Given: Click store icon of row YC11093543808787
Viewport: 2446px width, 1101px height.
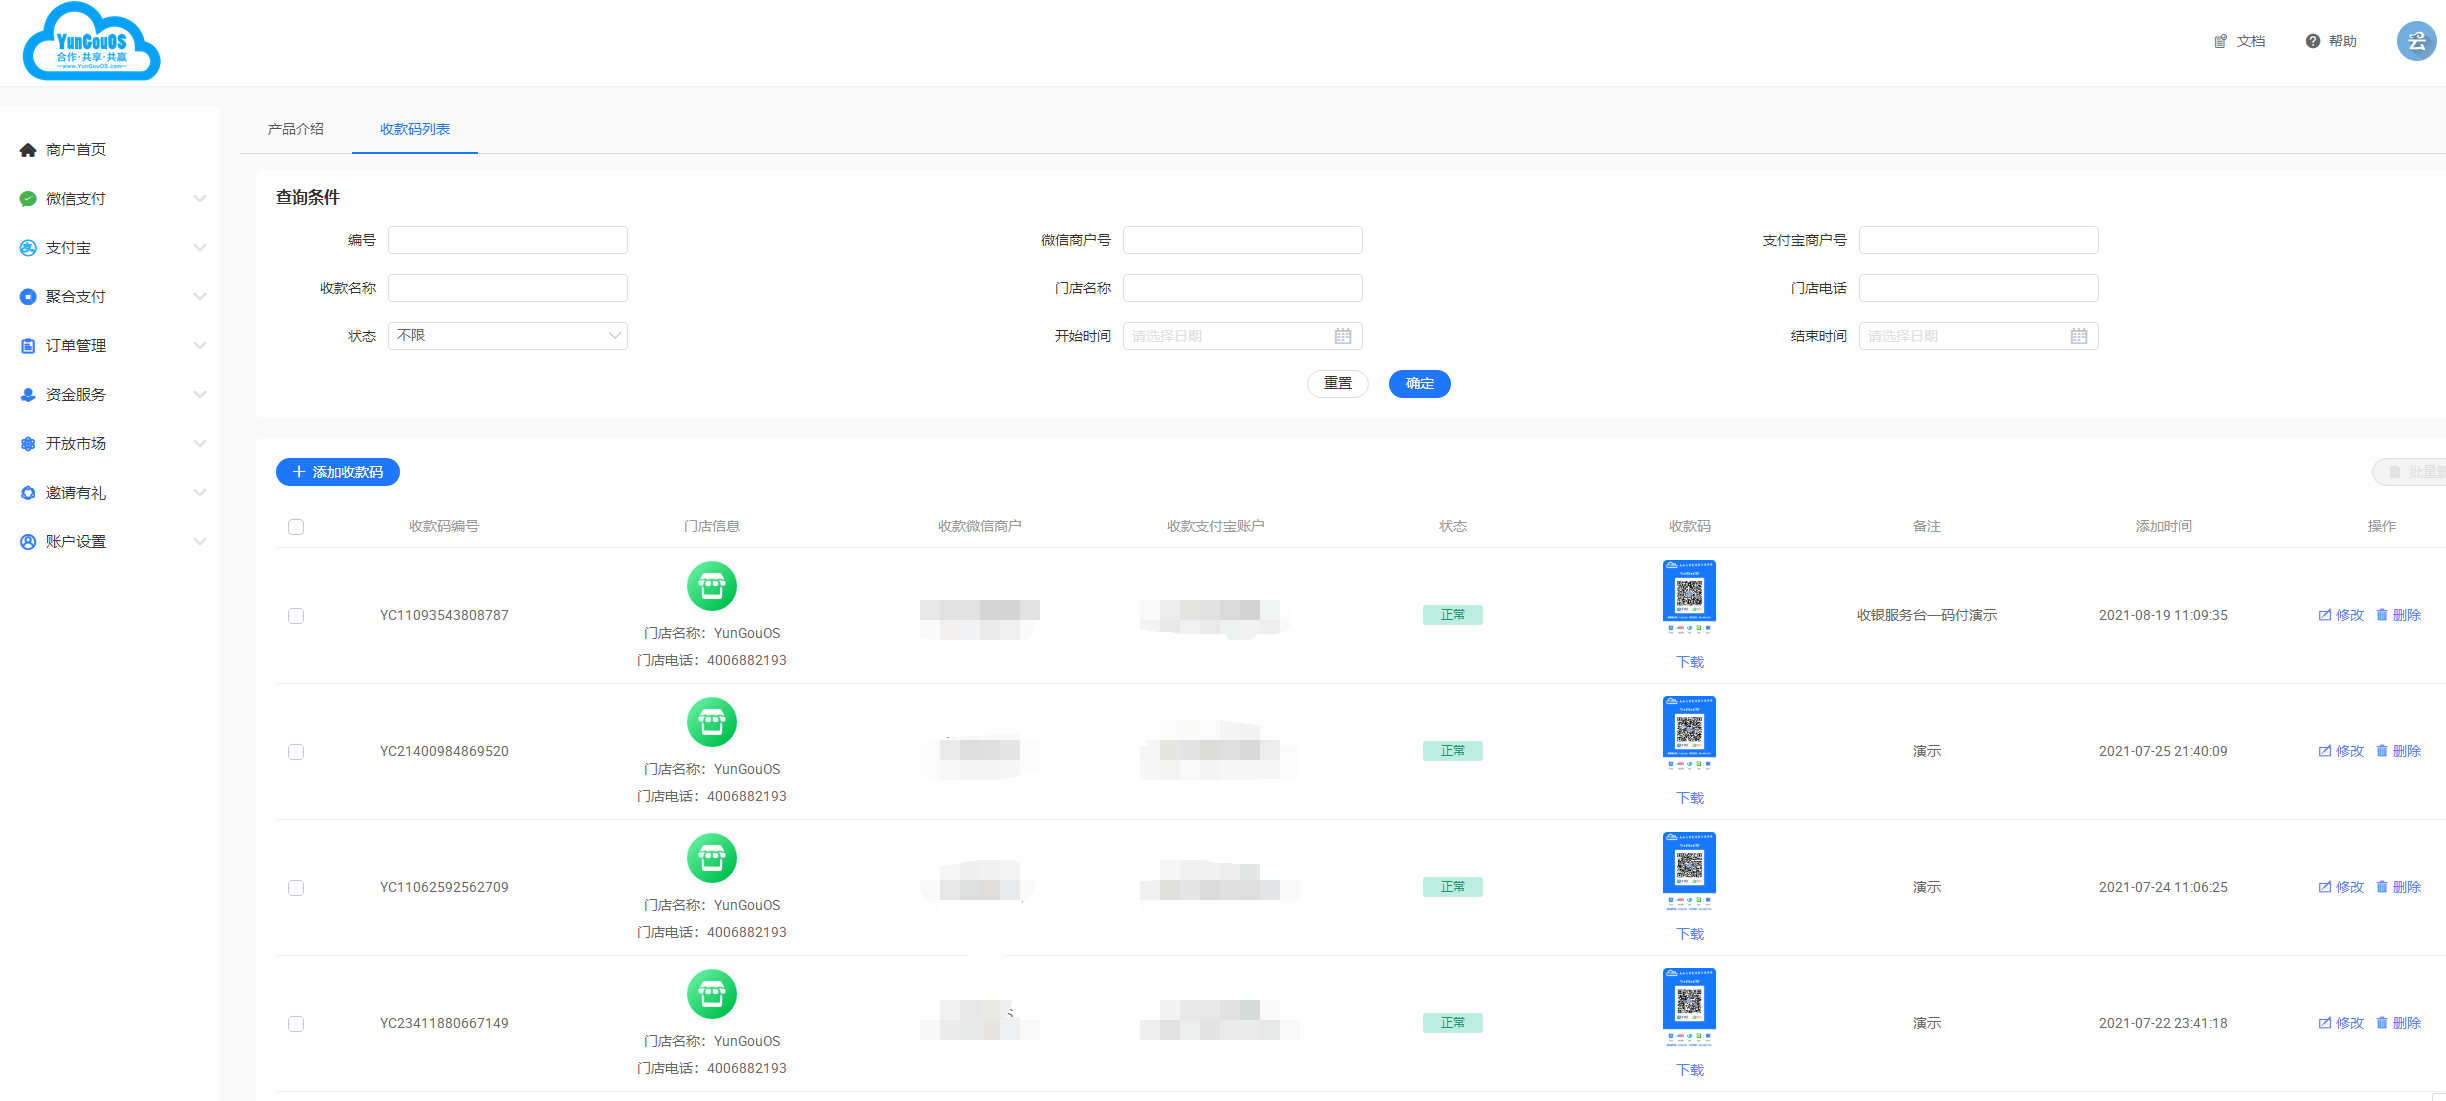Looking at the screenshot, I should coord(712,586).
